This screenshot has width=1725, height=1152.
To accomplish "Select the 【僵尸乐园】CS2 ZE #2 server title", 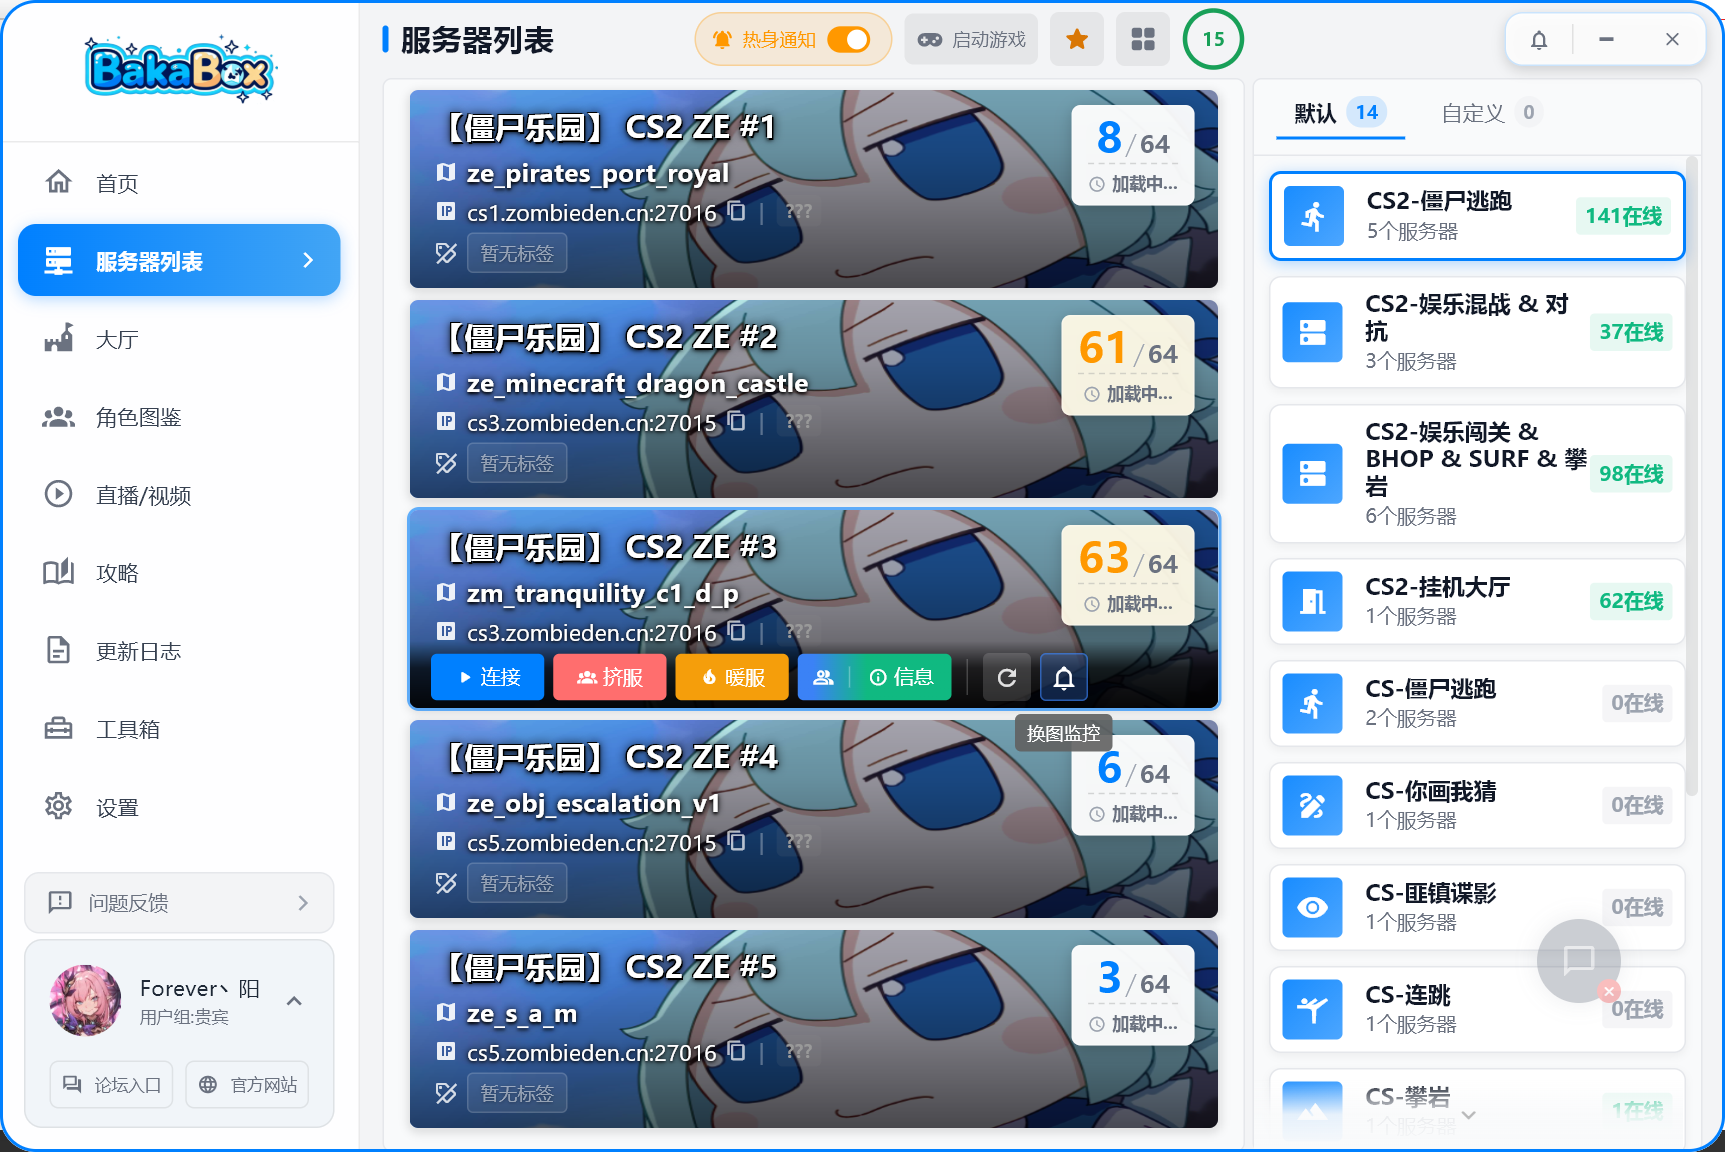I will pyautogui.click(x=607, y=337).
